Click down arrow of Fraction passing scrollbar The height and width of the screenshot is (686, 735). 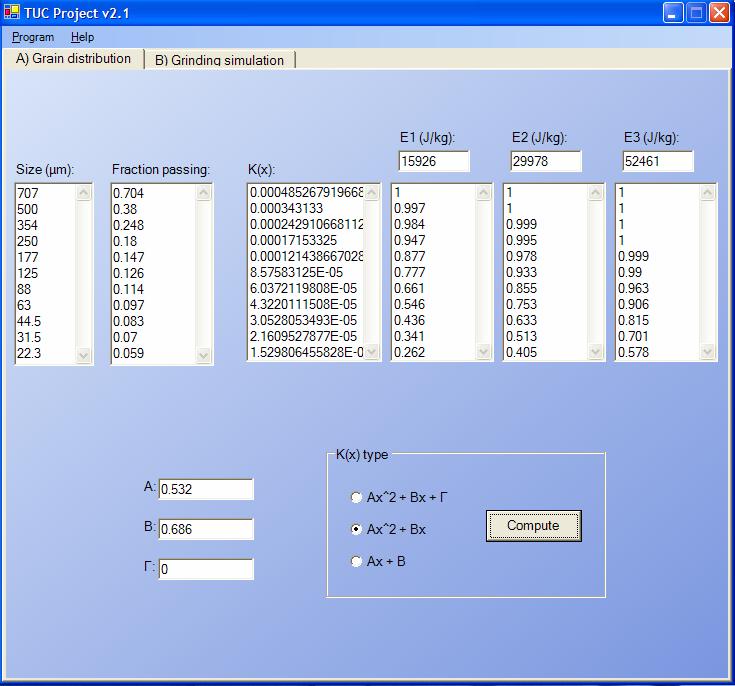204,355
